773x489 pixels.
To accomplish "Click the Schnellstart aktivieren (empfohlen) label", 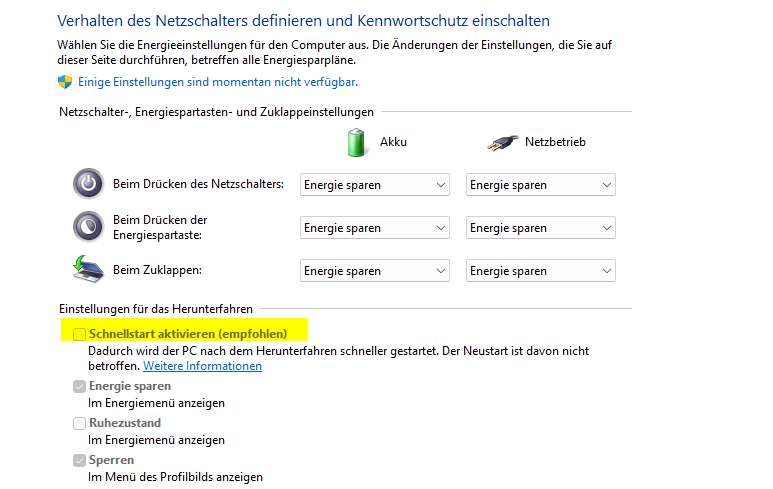I will click(x=188, y=334).
